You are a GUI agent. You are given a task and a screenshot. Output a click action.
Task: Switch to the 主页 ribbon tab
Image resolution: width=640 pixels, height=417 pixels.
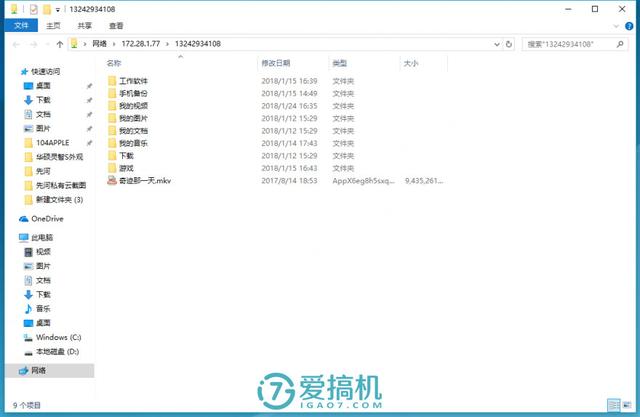pos(53,25)
